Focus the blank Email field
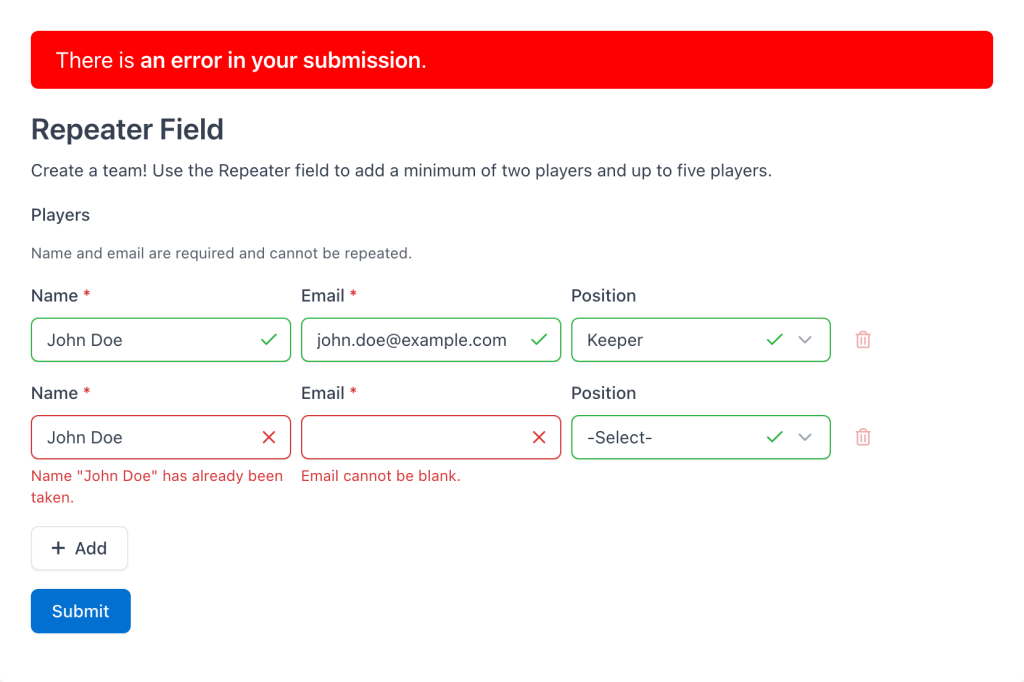Screen dimensions: 1024x682 pyautogui.click(x=431, y=437)
